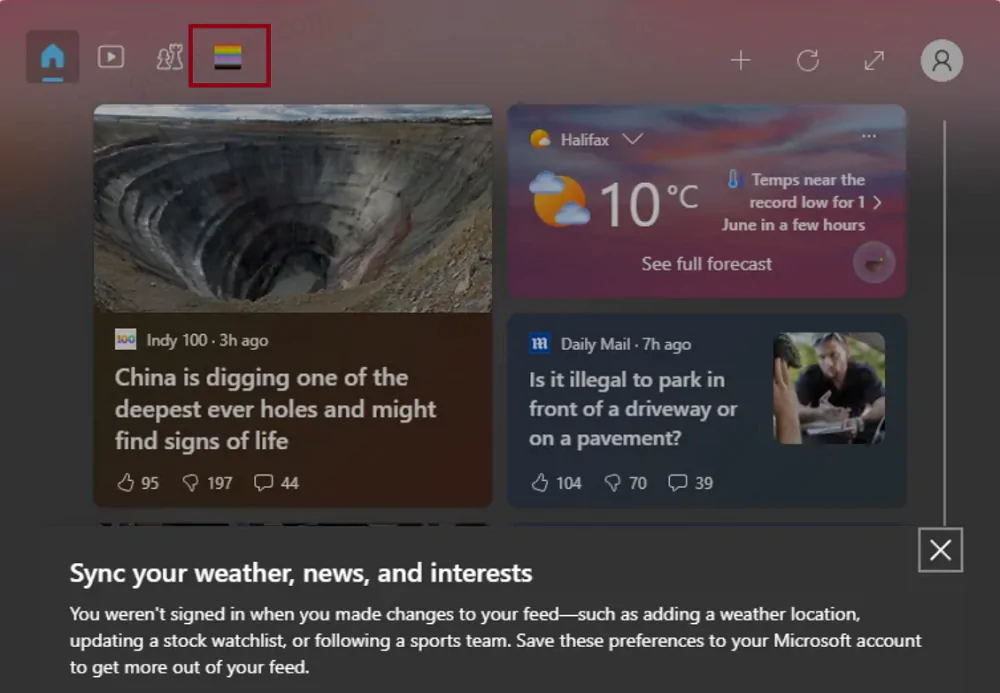The height and width of the screenshot is (693, 1000).
Task: Click the Daily Mail · 7h ago source text
Action: (626, 344)
